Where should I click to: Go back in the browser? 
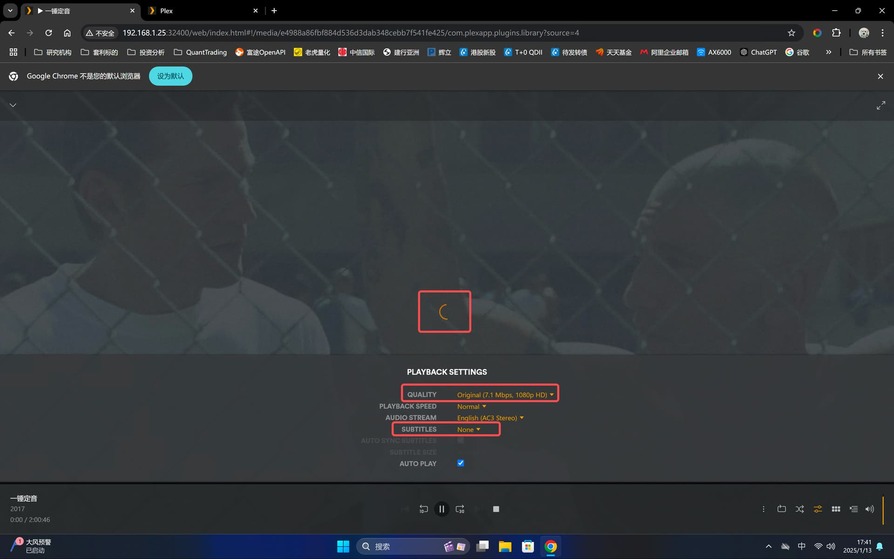(x=11, y=33)
